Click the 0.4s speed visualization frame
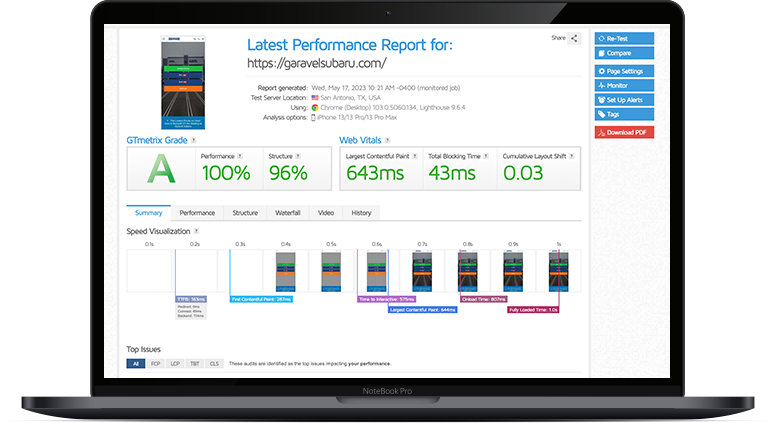 pyautogui.click(x=286, y=271)
